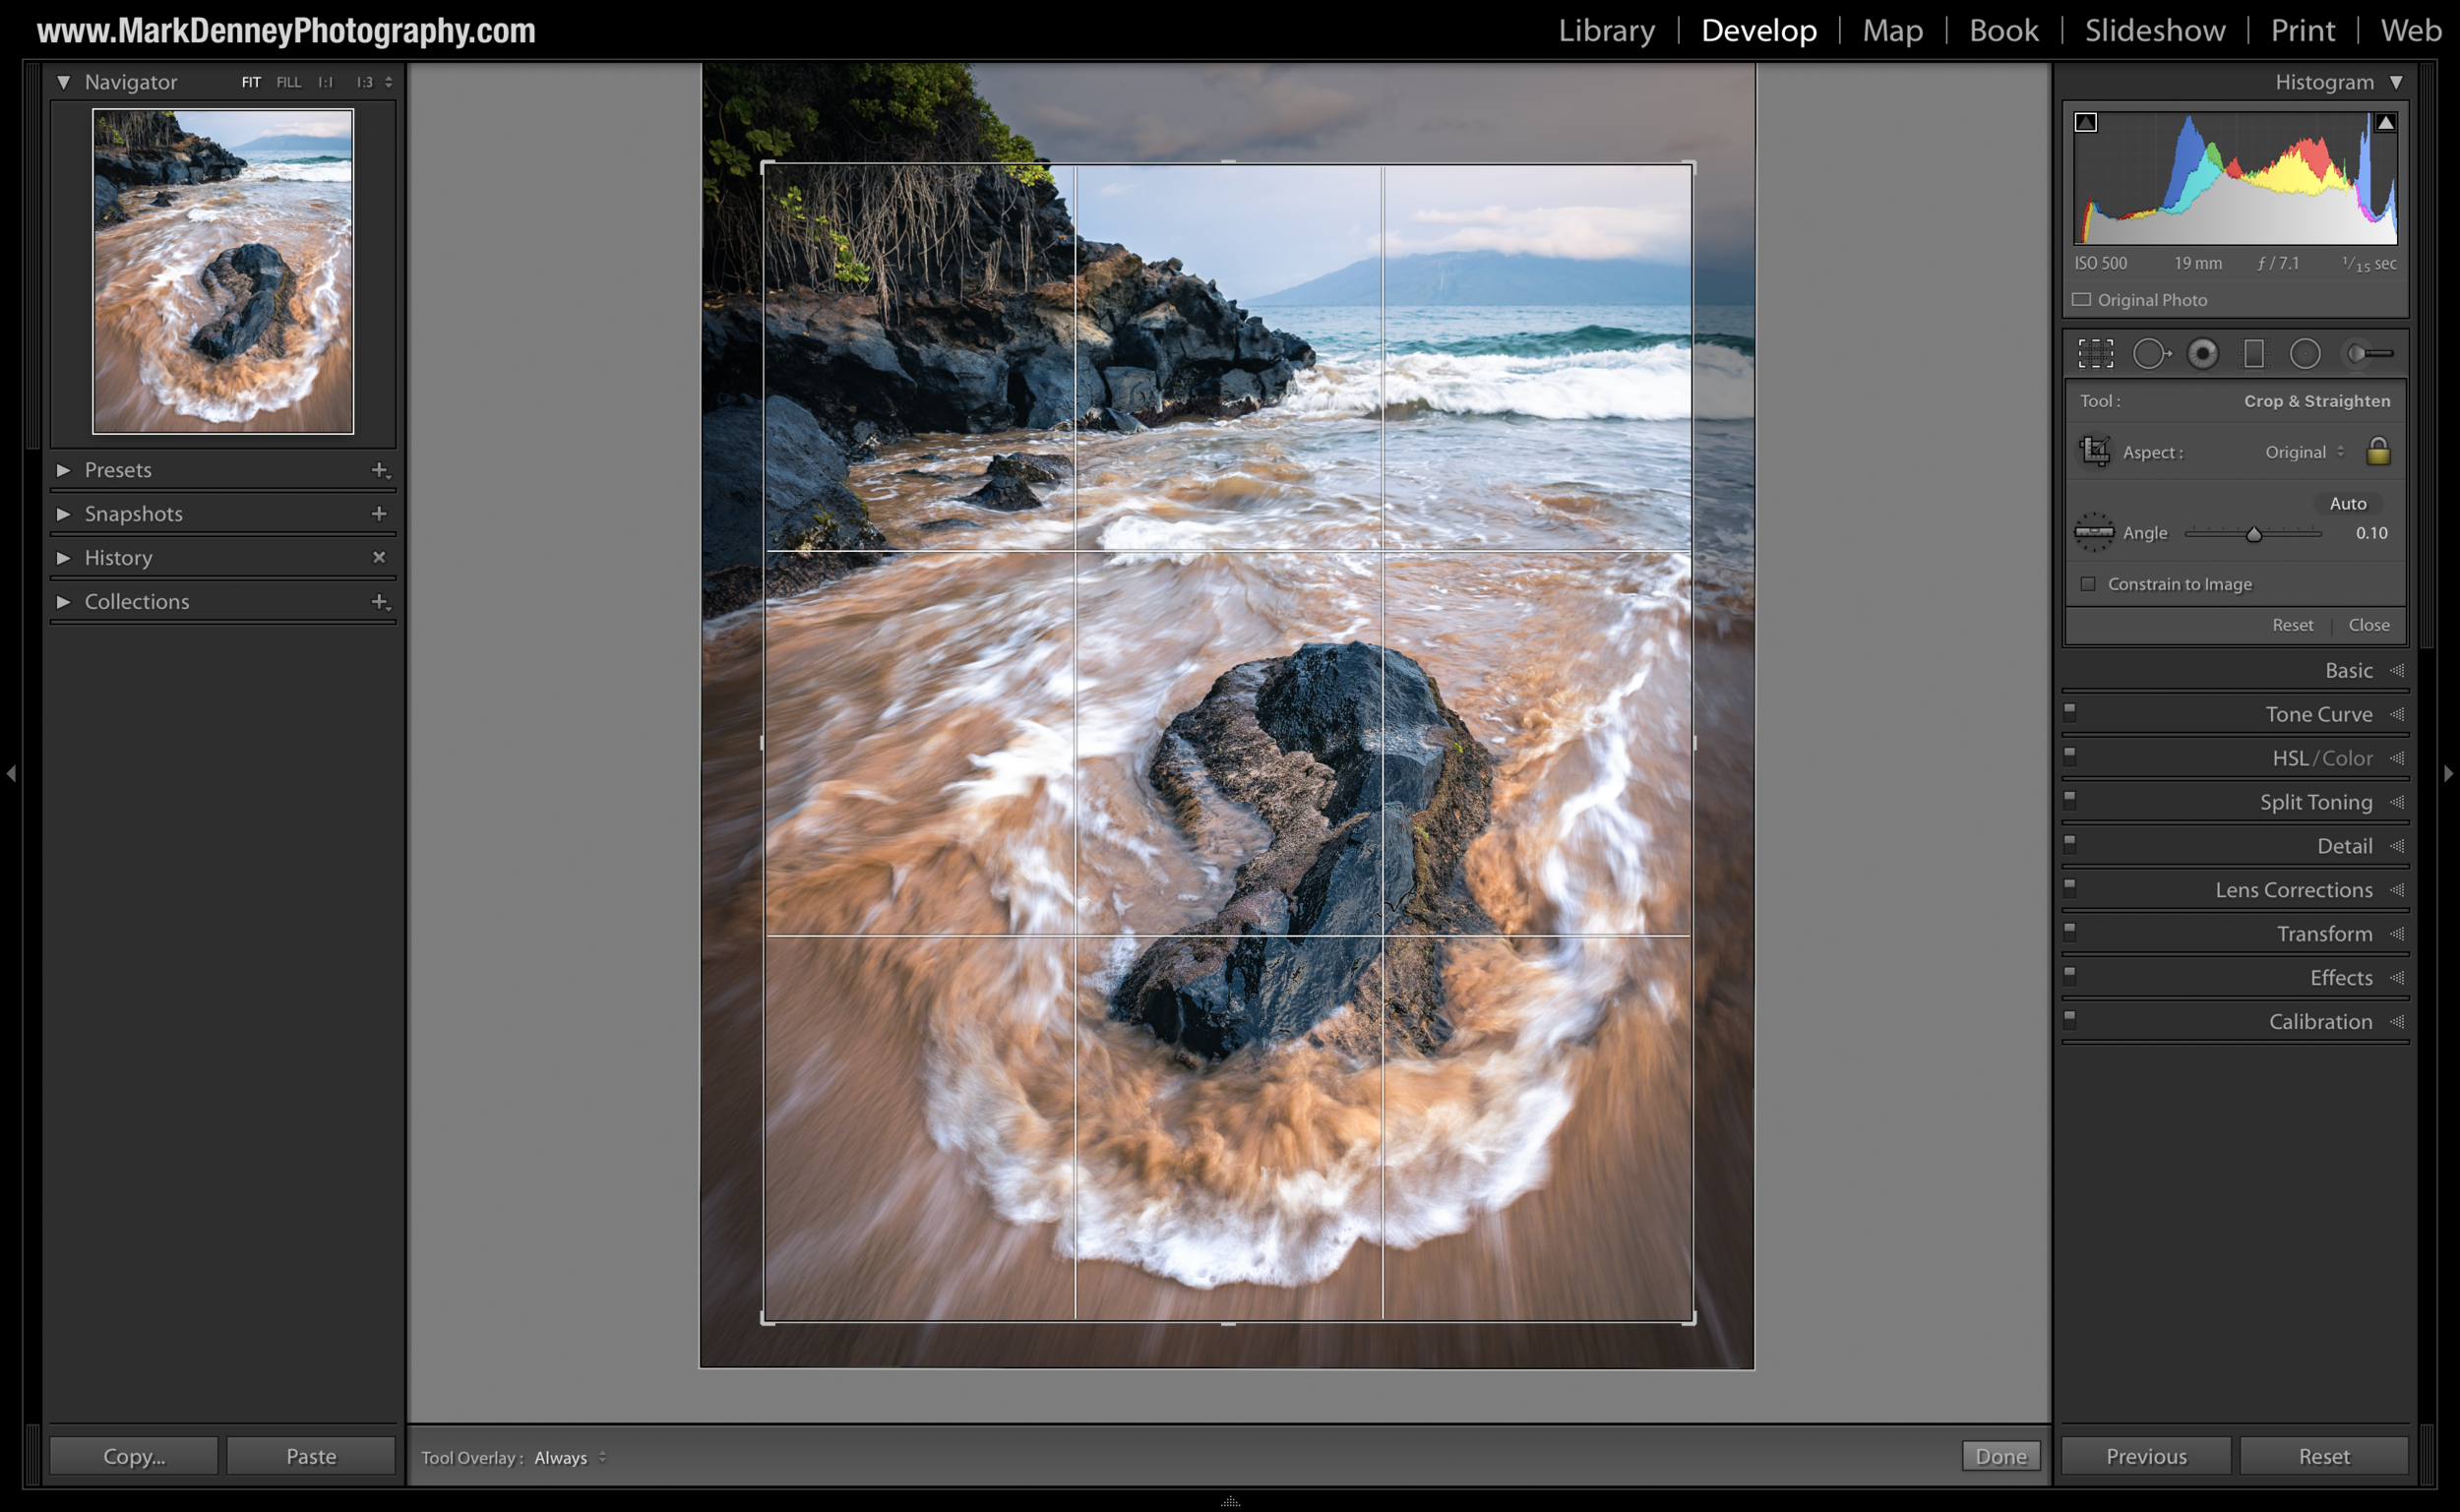Unlock the crop aspect ratio padlock

coord(2377,452)
